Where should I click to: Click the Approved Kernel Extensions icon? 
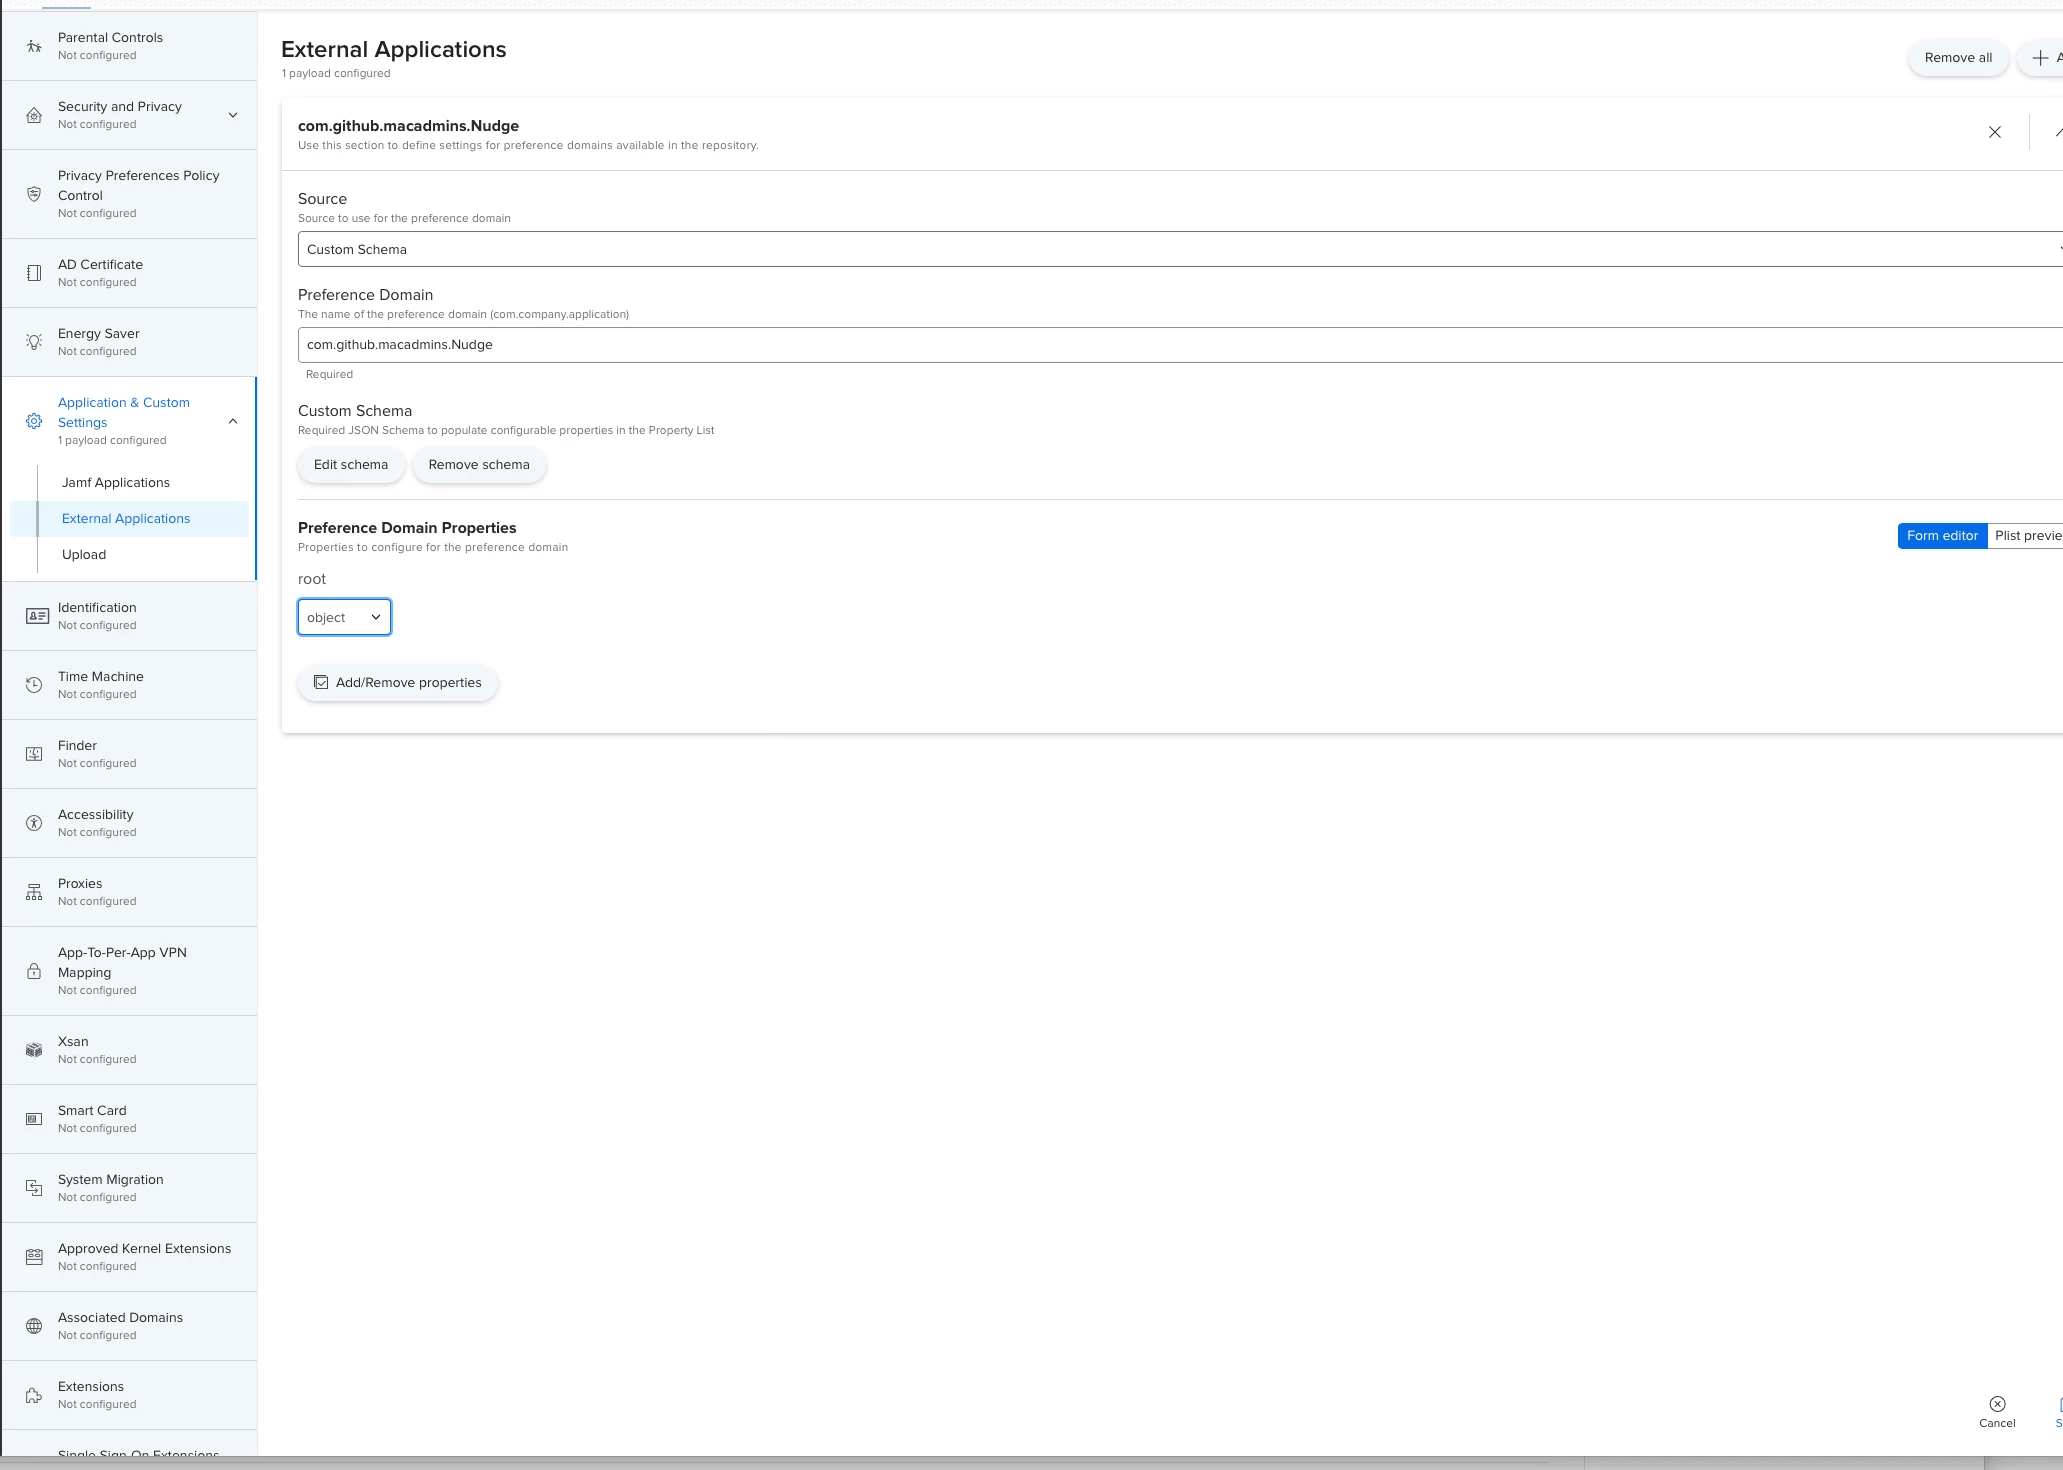pos(34,1257)
